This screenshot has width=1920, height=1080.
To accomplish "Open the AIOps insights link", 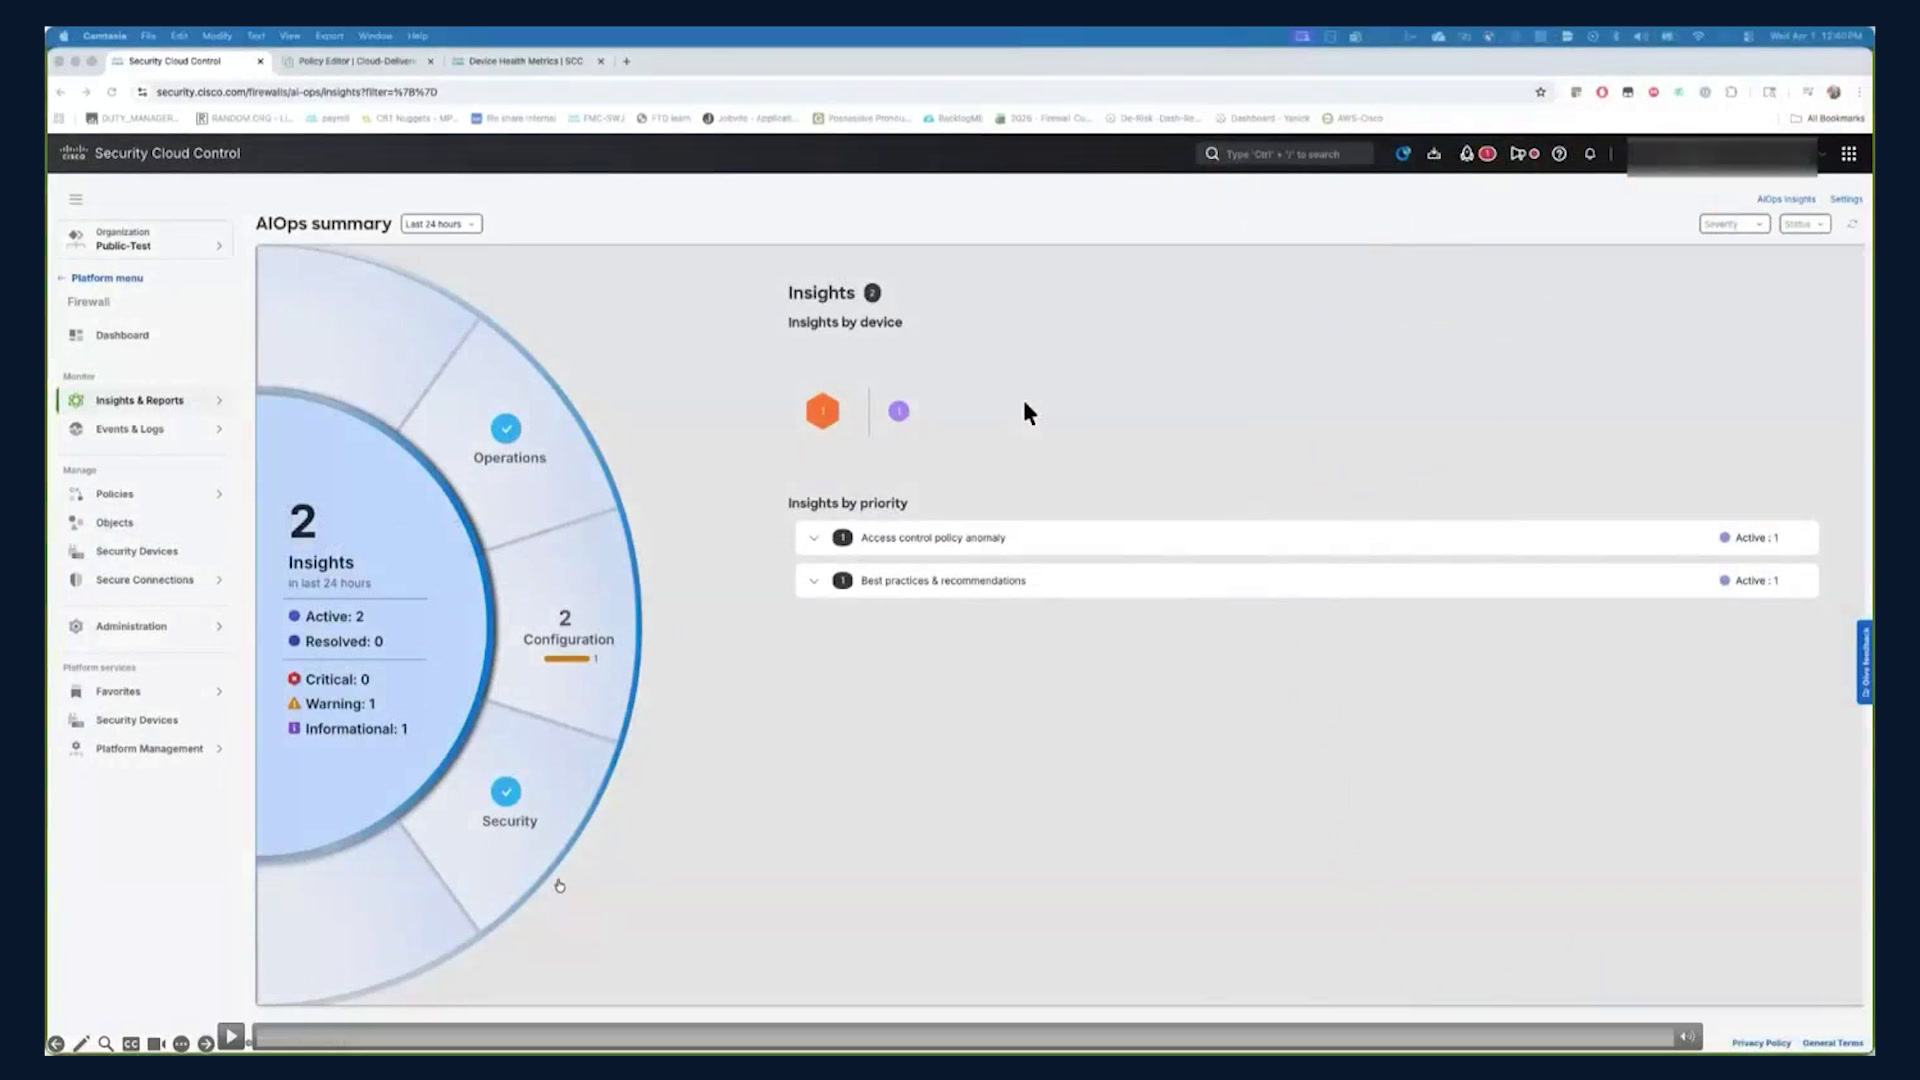I will pyautogui.click(x=1786, y=199).
